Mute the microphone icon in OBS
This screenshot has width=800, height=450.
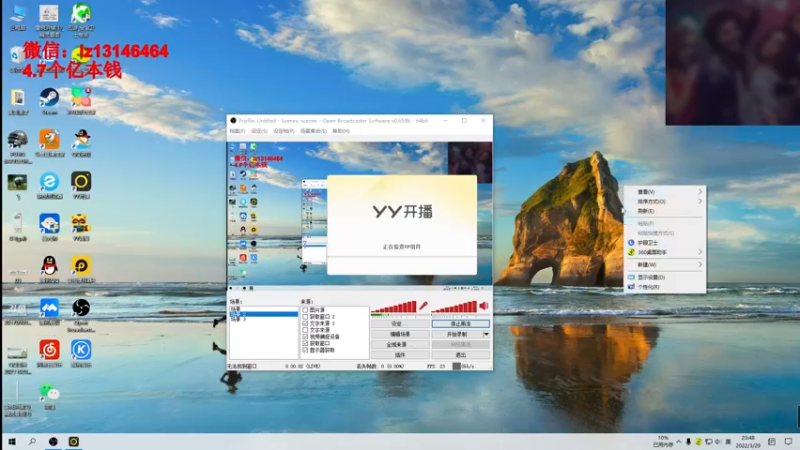(423, 306)
